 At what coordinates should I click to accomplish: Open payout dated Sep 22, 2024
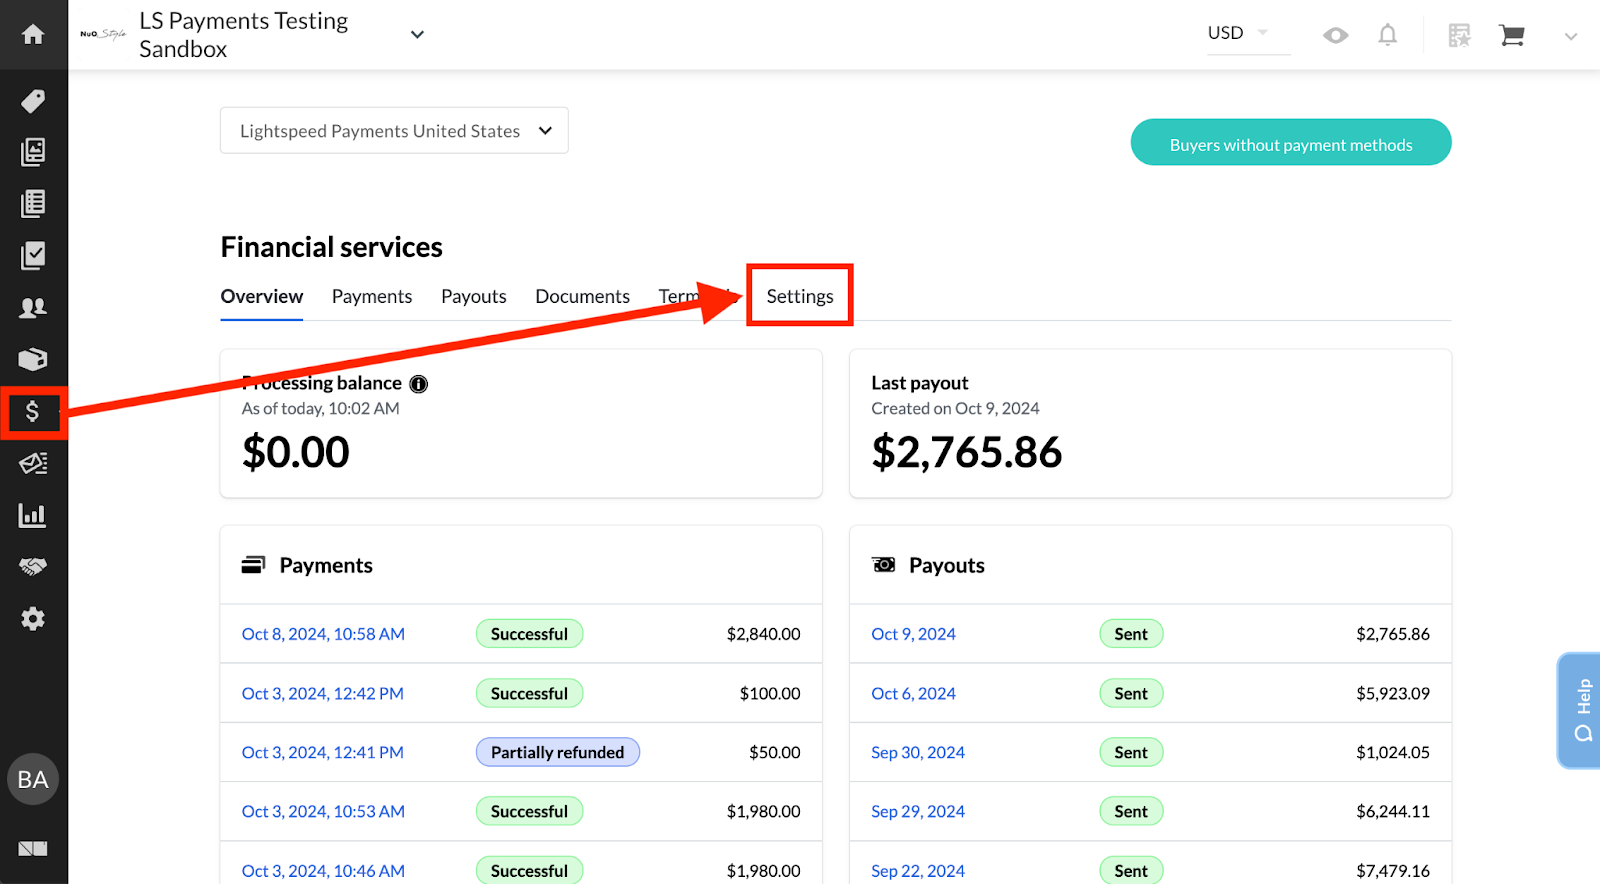[918, 871]
